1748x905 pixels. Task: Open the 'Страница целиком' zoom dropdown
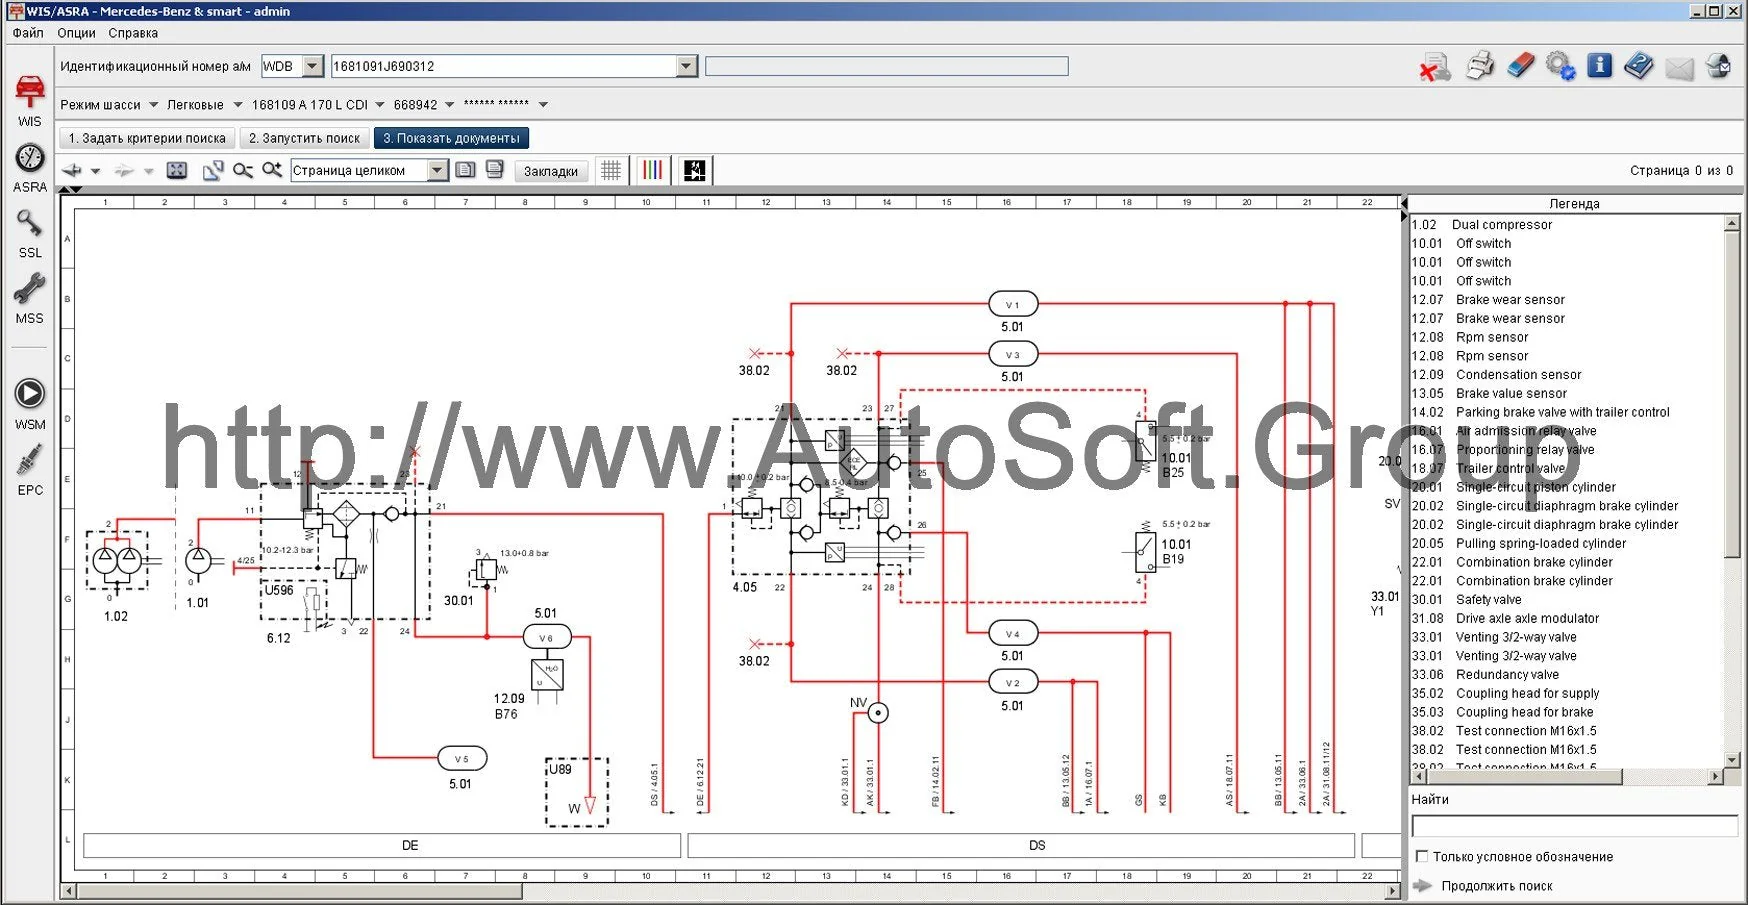[437, 171]
